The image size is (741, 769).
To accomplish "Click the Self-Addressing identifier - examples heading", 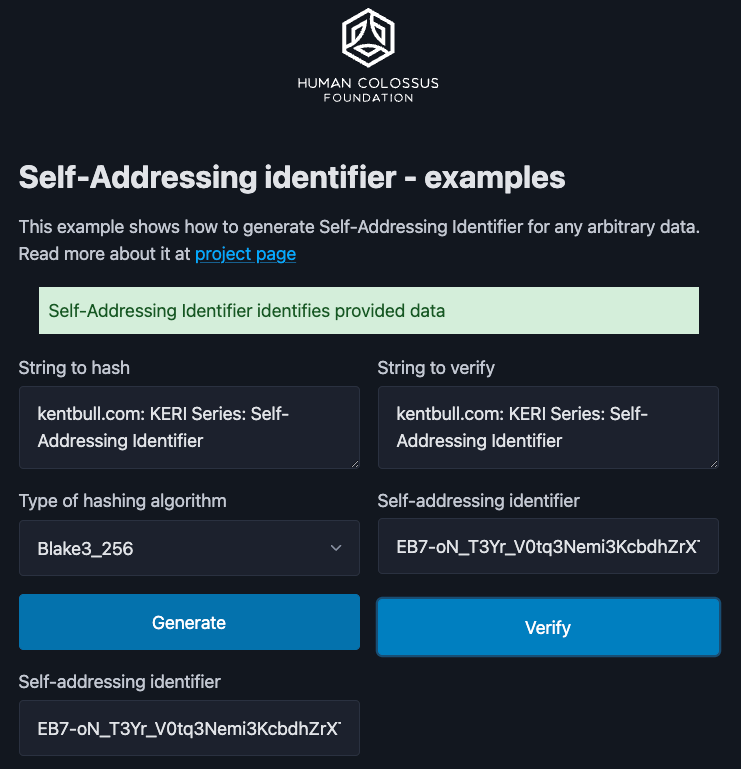I will point(292,178).
